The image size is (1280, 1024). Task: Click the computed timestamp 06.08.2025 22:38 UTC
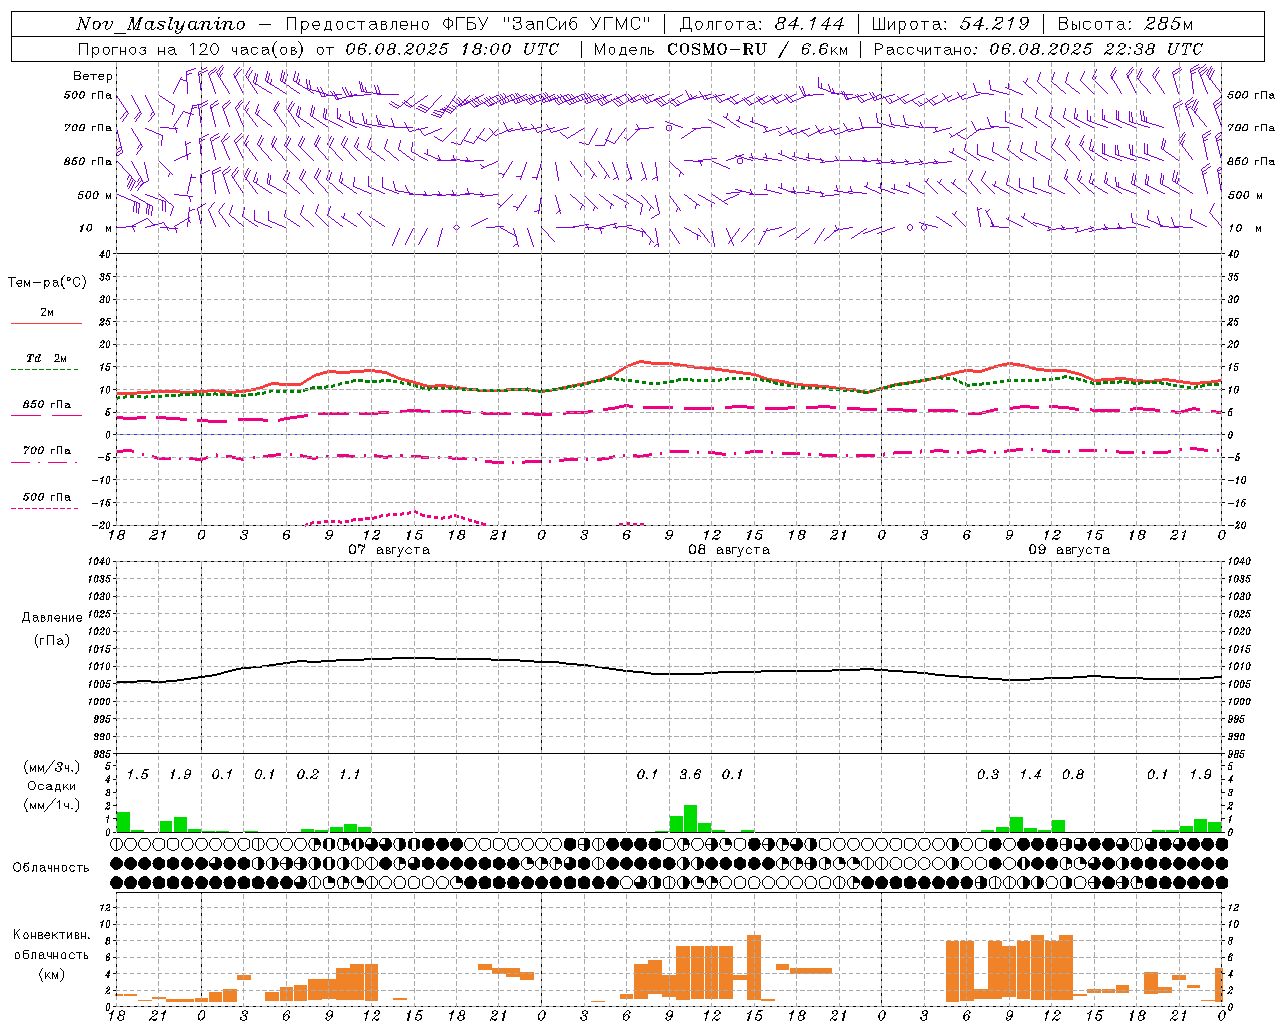point(1096,49)
